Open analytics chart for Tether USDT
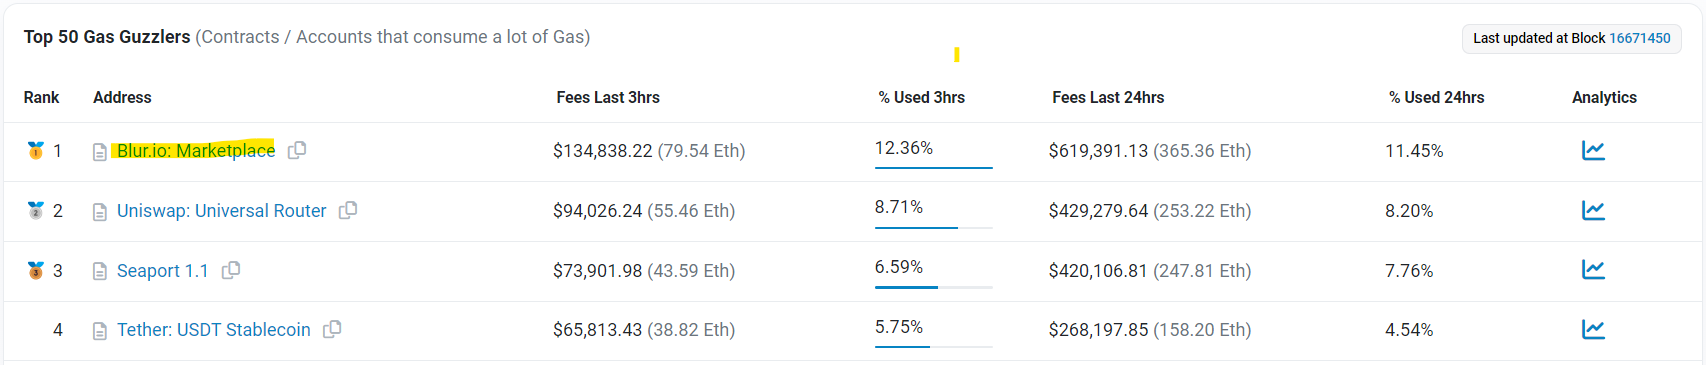This screenshot has height=365, width=1706. pos(1593,329)
